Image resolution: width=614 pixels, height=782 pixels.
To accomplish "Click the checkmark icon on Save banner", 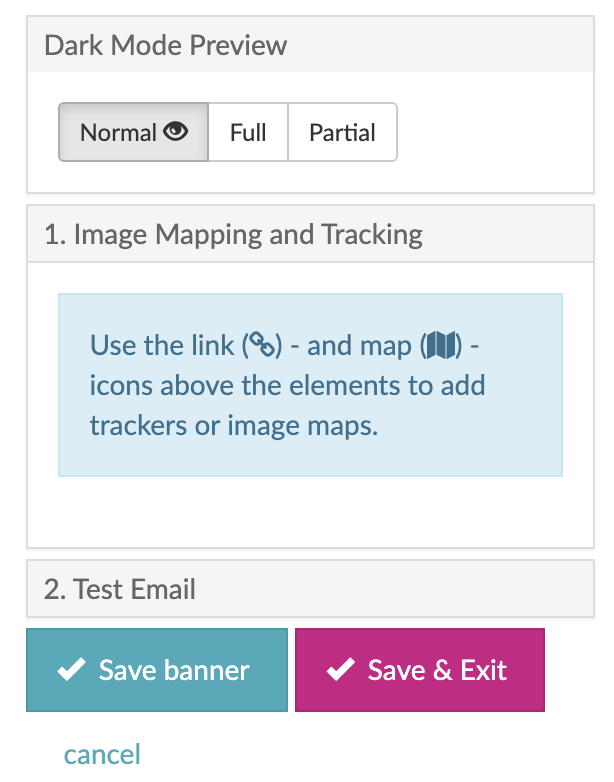I will tap(71, 670).
